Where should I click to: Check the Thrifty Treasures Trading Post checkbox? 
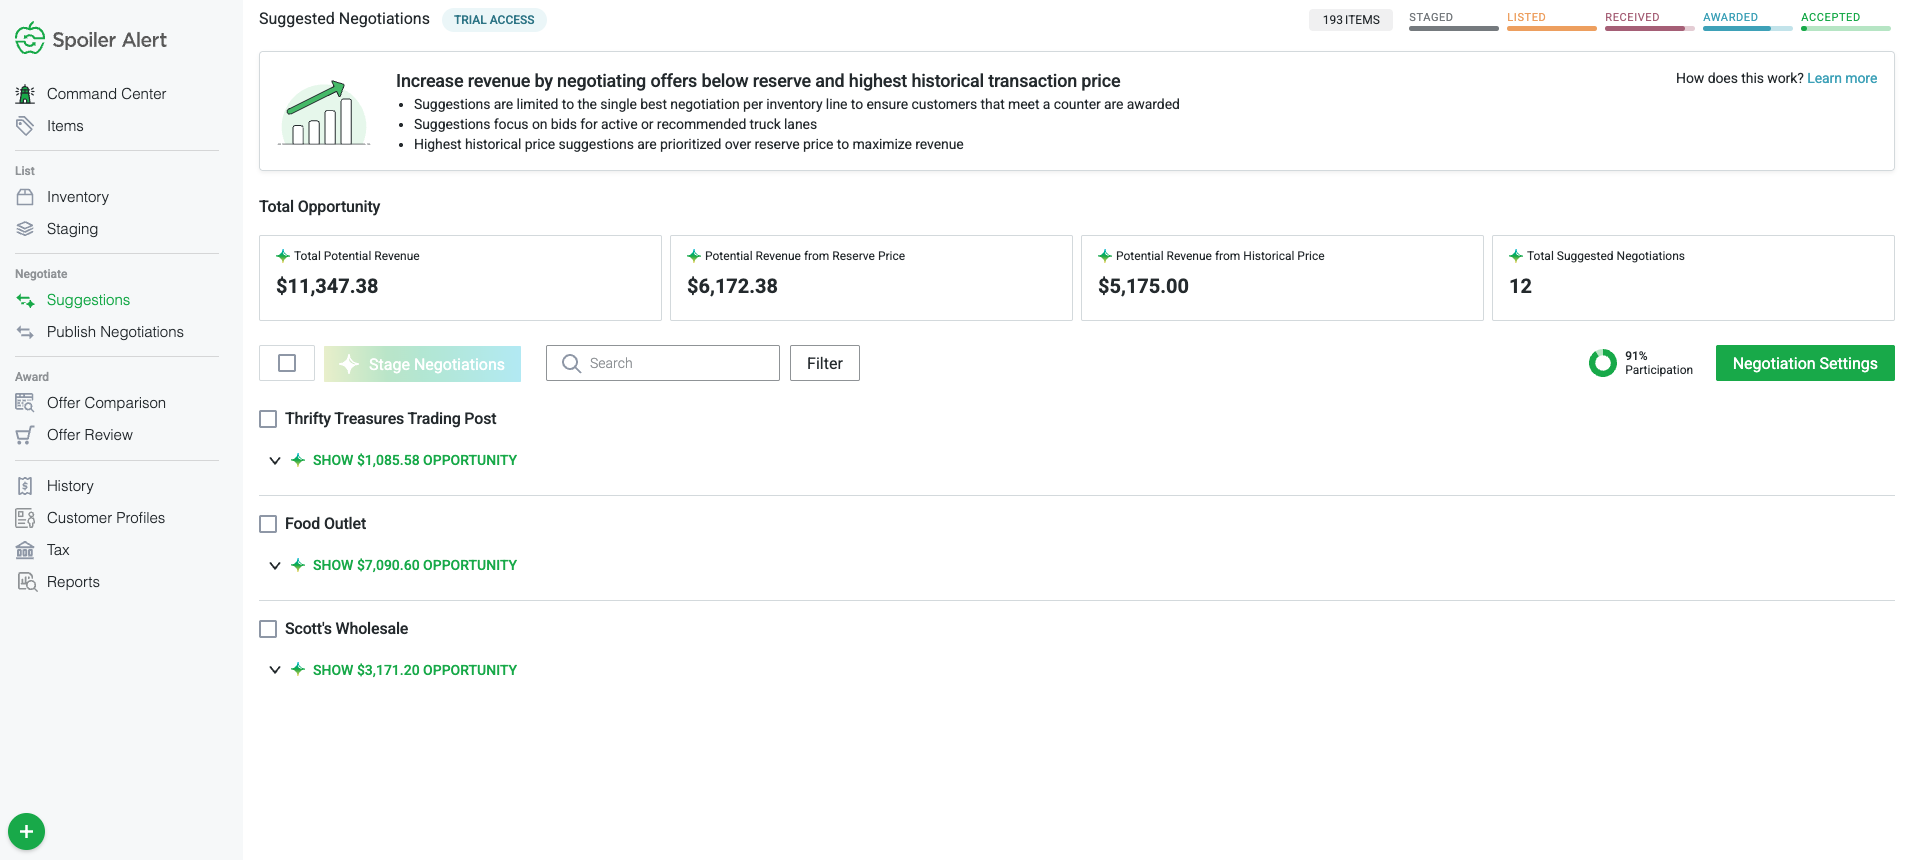coord(268,419)
